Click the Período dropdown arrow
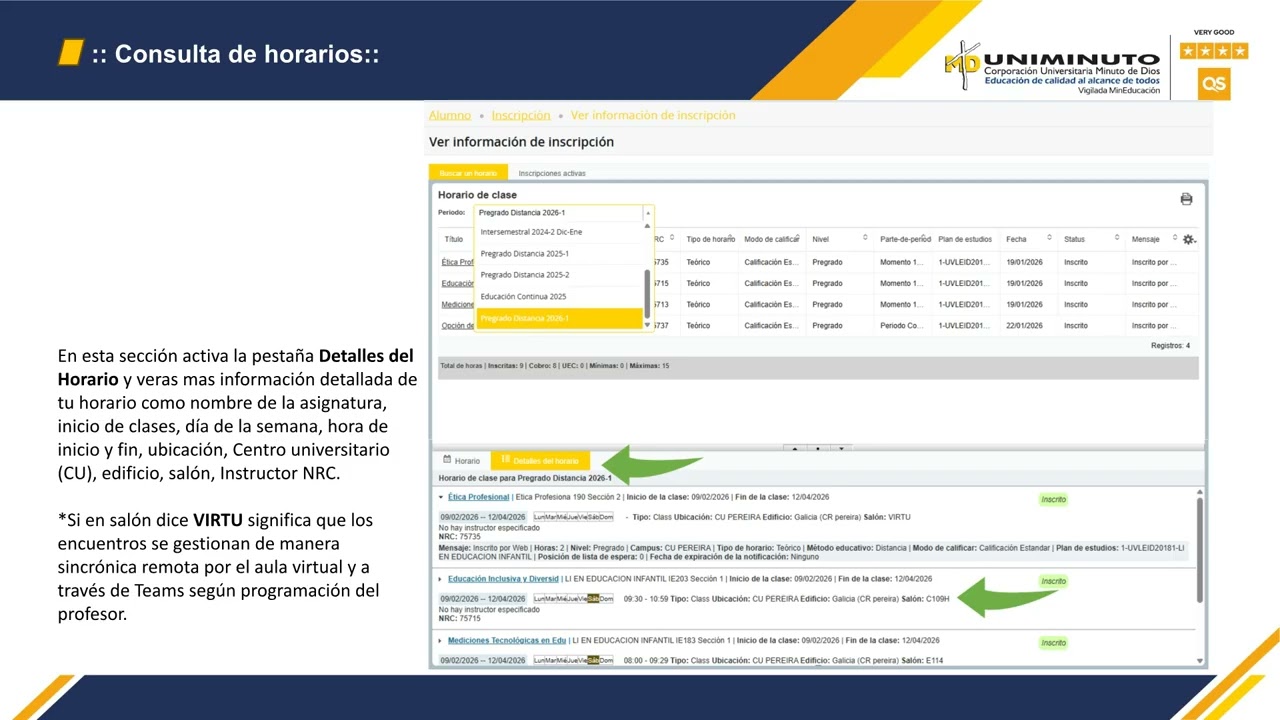The height and width of the screenshot is (720, 1280). click(648, 213)
